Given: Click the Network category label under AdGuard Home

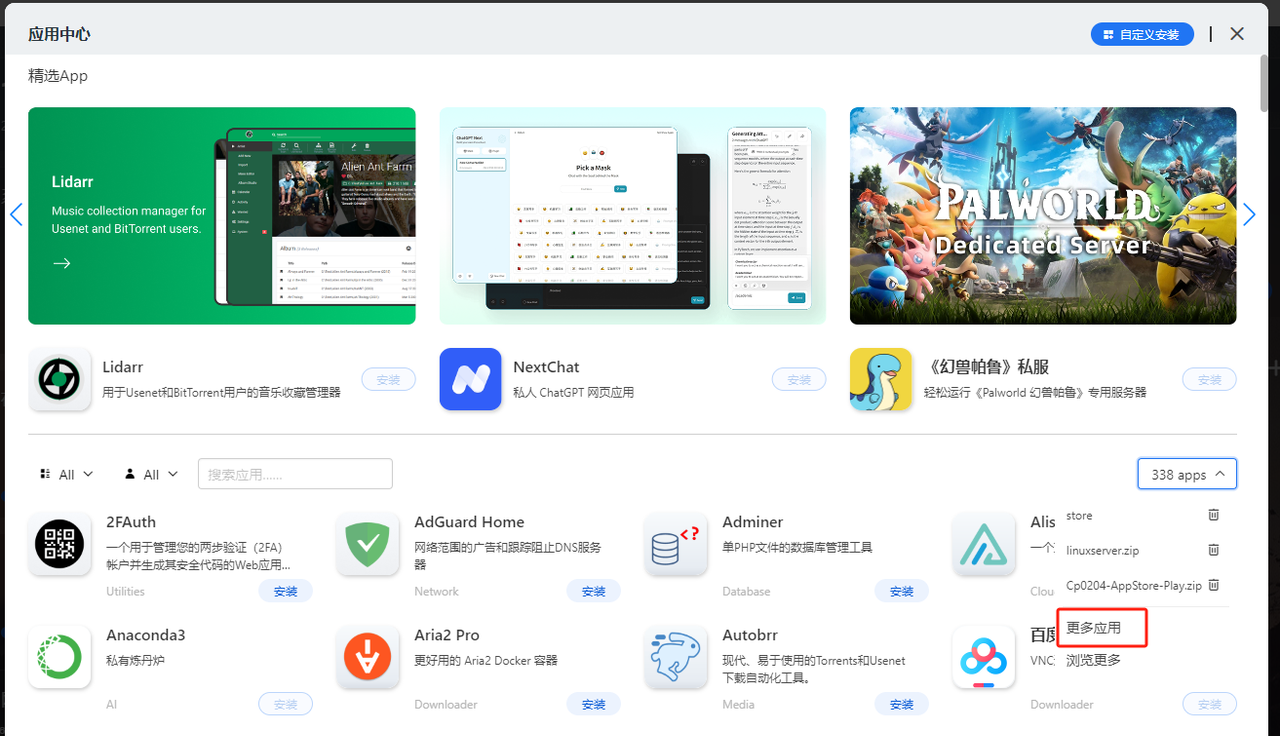Looking at the screenshot, I should (x=437, y=591).
